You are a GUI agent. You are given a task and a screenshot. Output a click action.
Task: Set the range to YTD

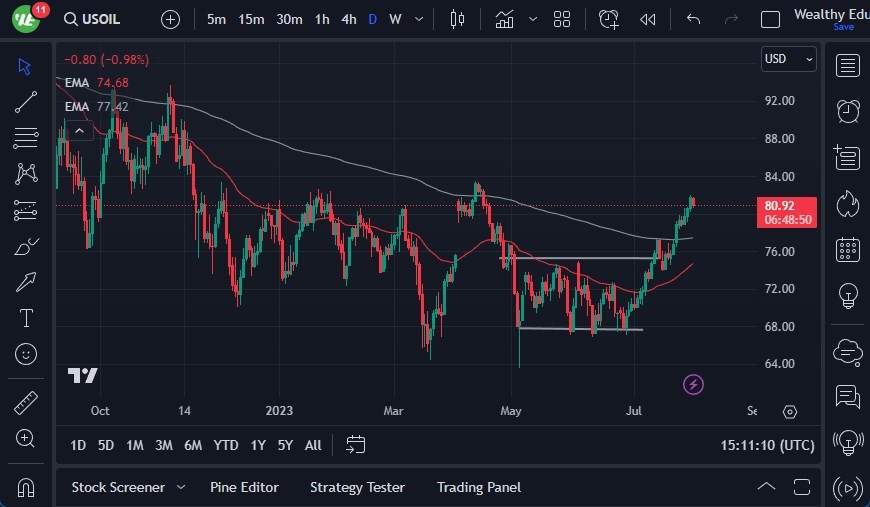226,445
